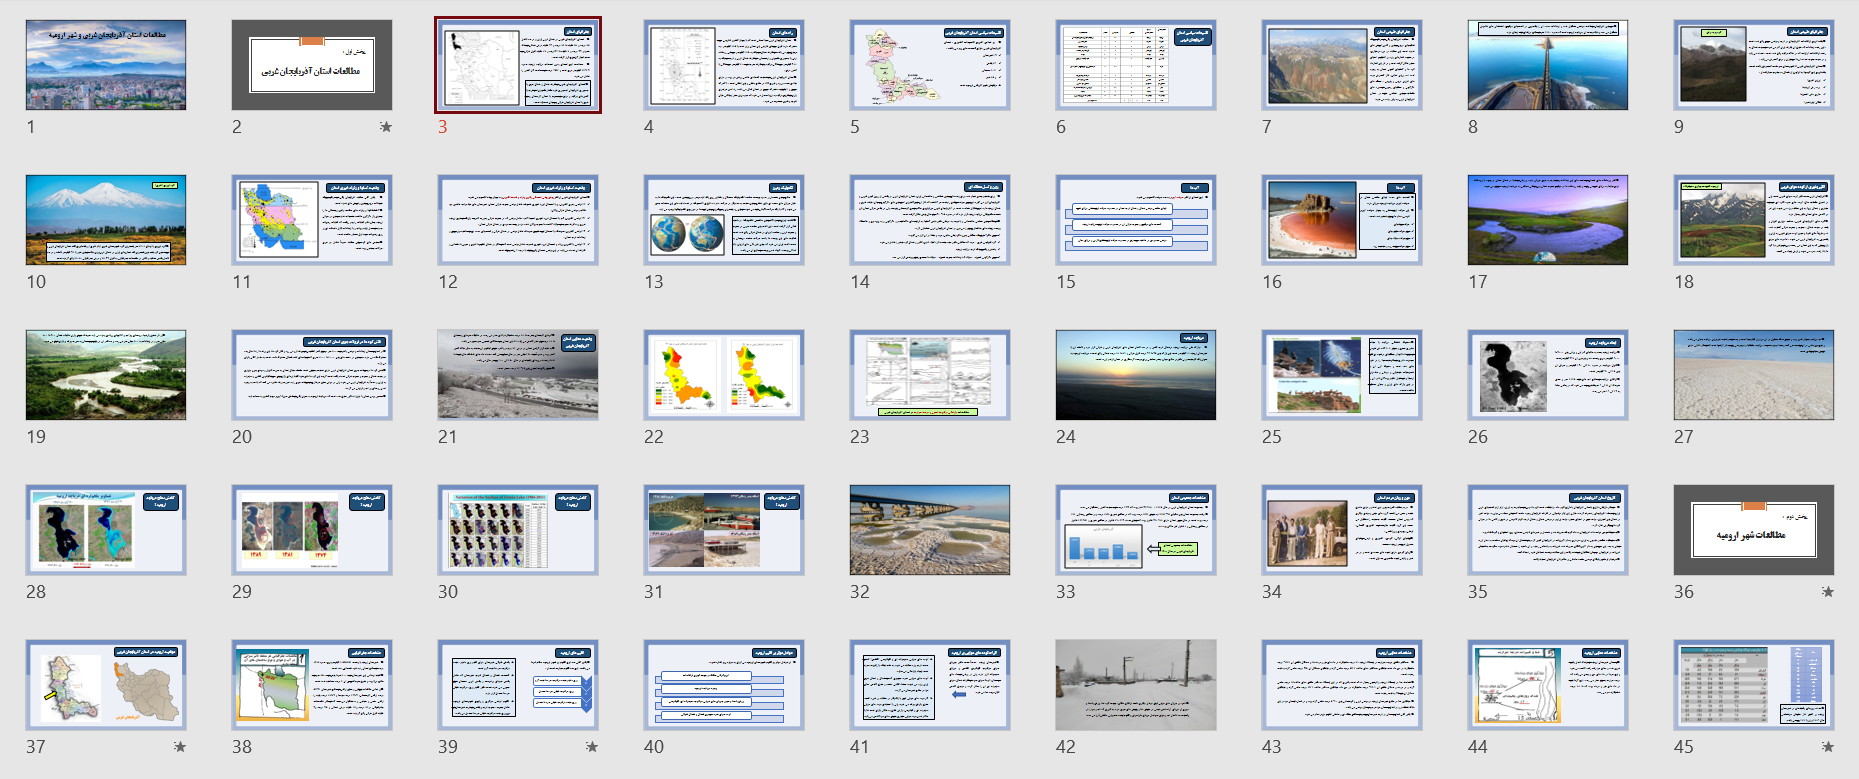Select slide 42 showing the snowy street

tap(1136, 685)
